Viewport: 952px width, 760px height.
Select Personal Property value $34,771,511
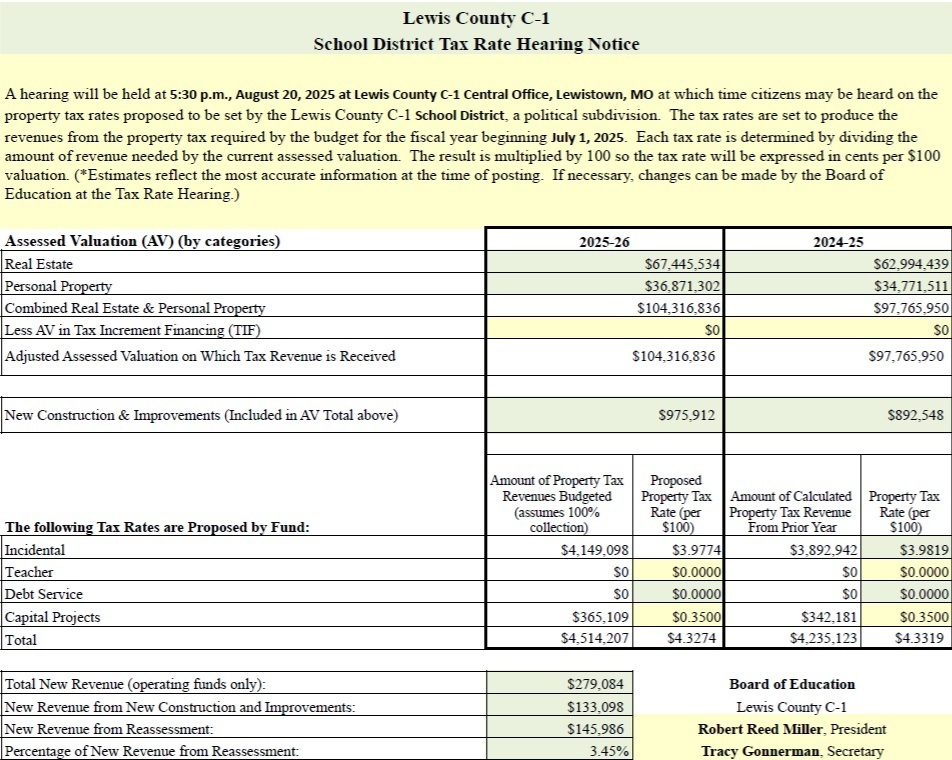pos(911,286)
